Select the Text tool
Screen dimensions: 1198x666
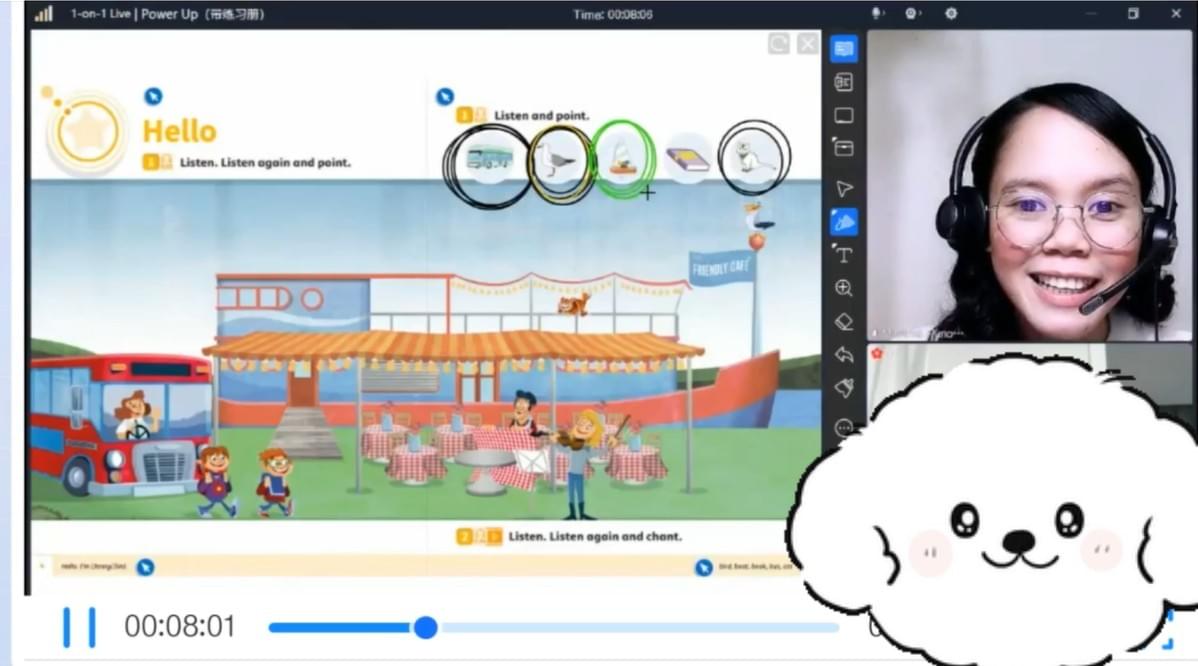tap(843, 254)
